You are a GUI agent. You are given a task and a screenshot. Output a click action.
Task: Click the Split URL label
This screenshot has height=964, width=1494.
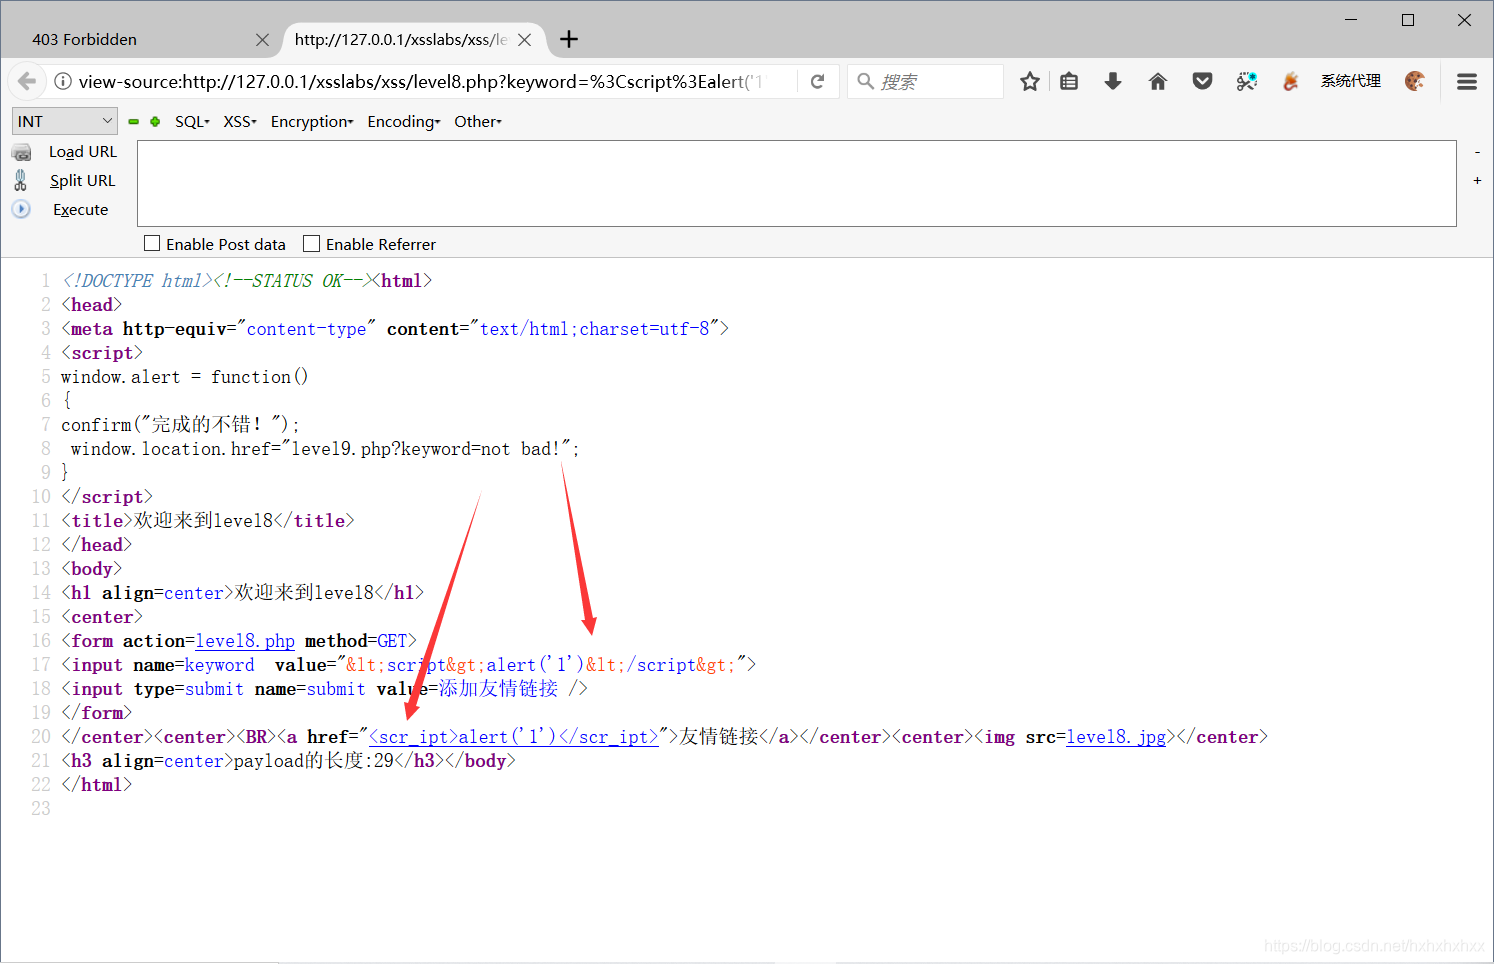click(x=83, y=181)
